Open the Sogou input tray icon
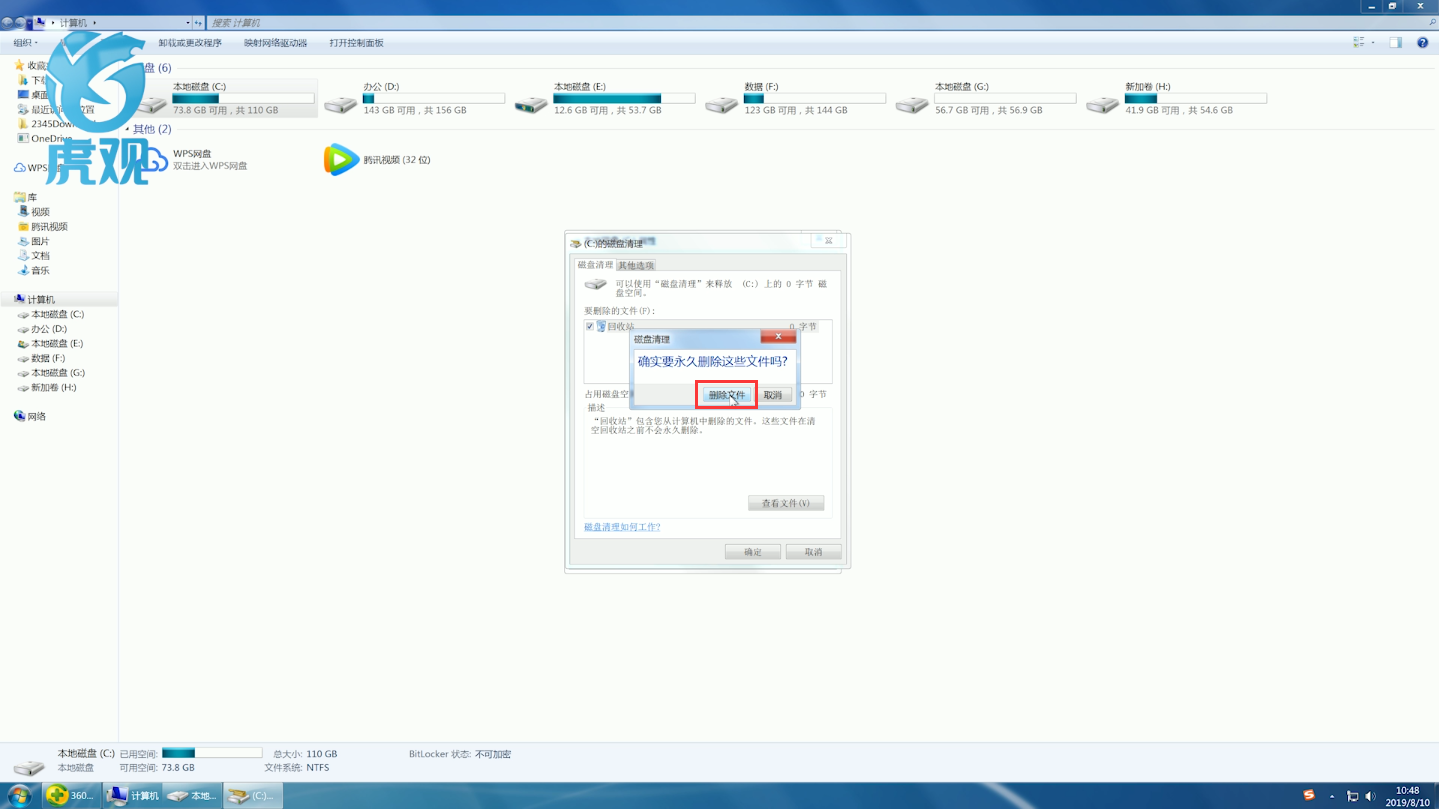This screenshot has width=1439, height=809. (x=1309, y=796)
